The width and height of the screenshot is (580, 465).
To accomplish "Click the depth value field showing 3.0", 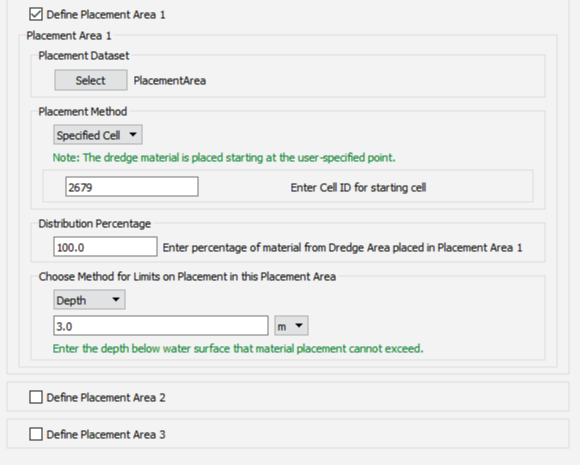I will pyautogui.click(x=161, y=326).
